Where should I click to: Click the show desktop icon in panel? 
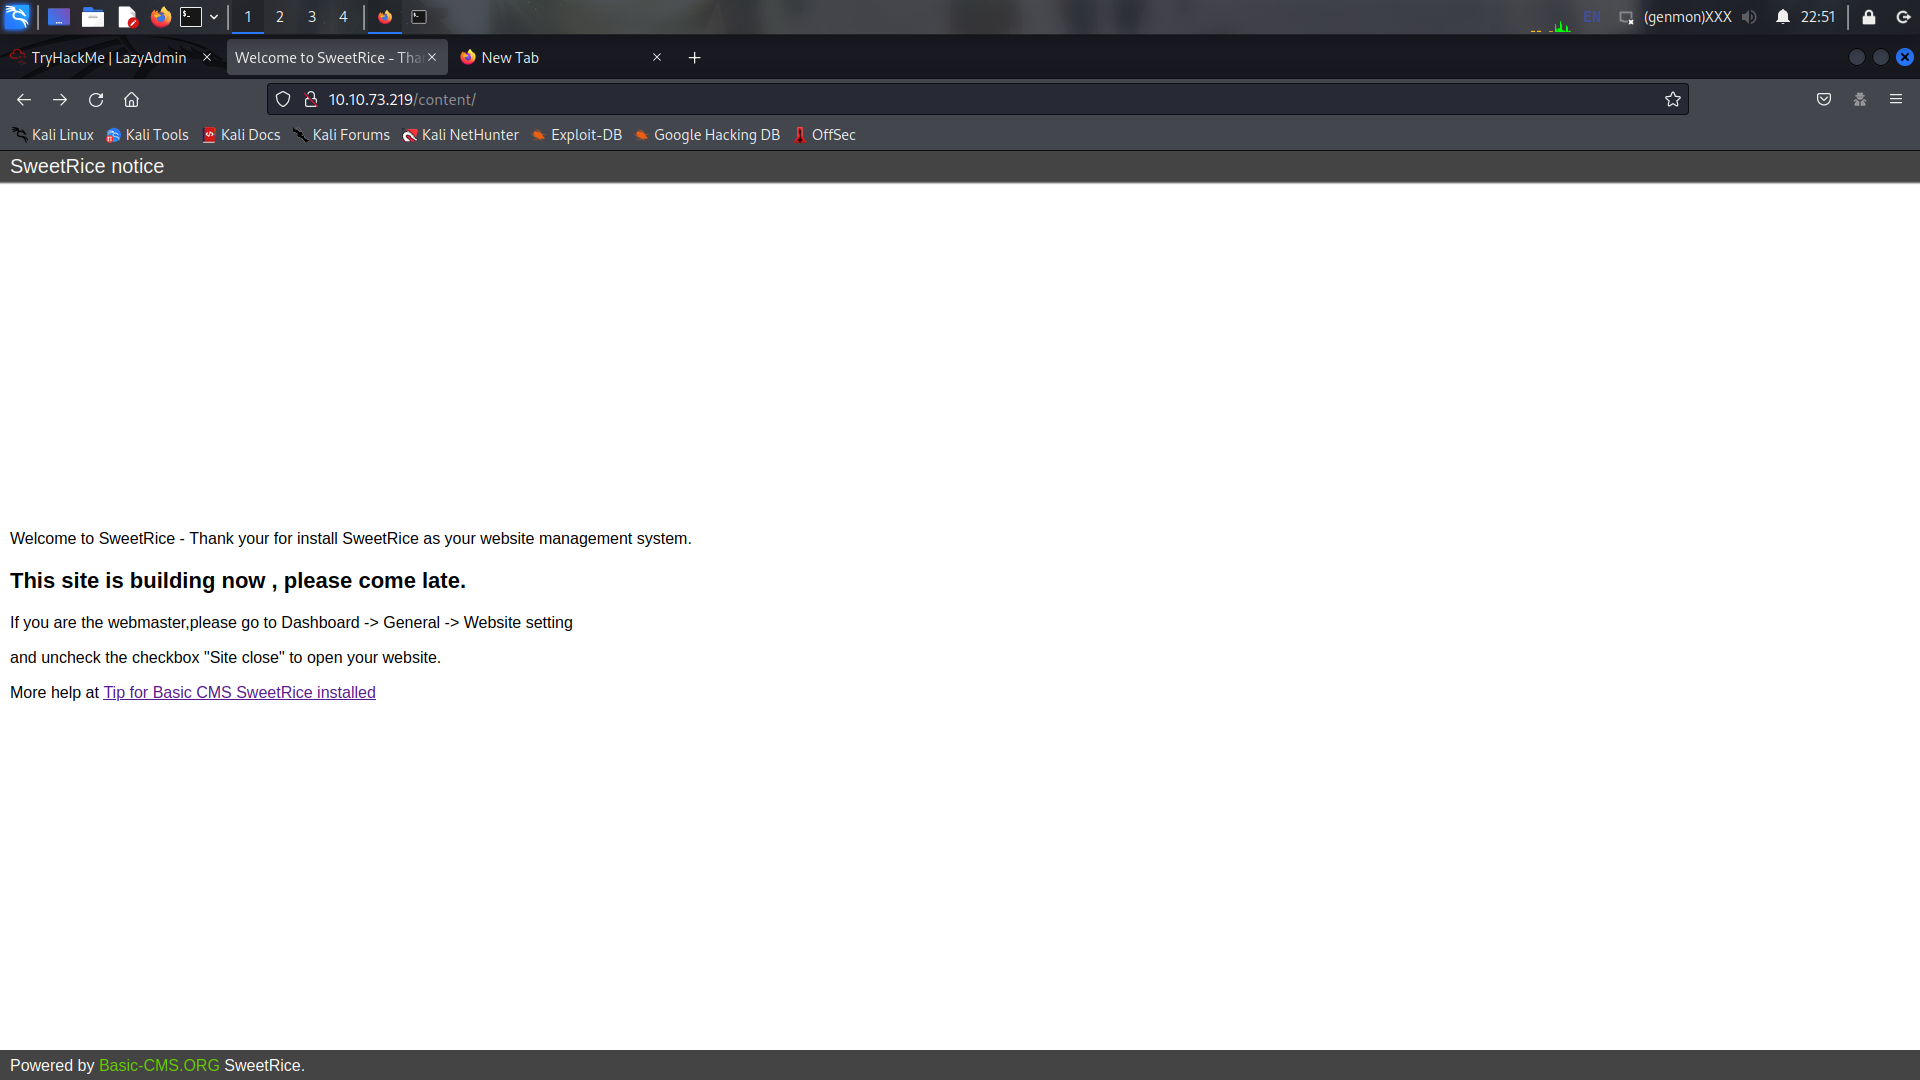tap(59, 17)
